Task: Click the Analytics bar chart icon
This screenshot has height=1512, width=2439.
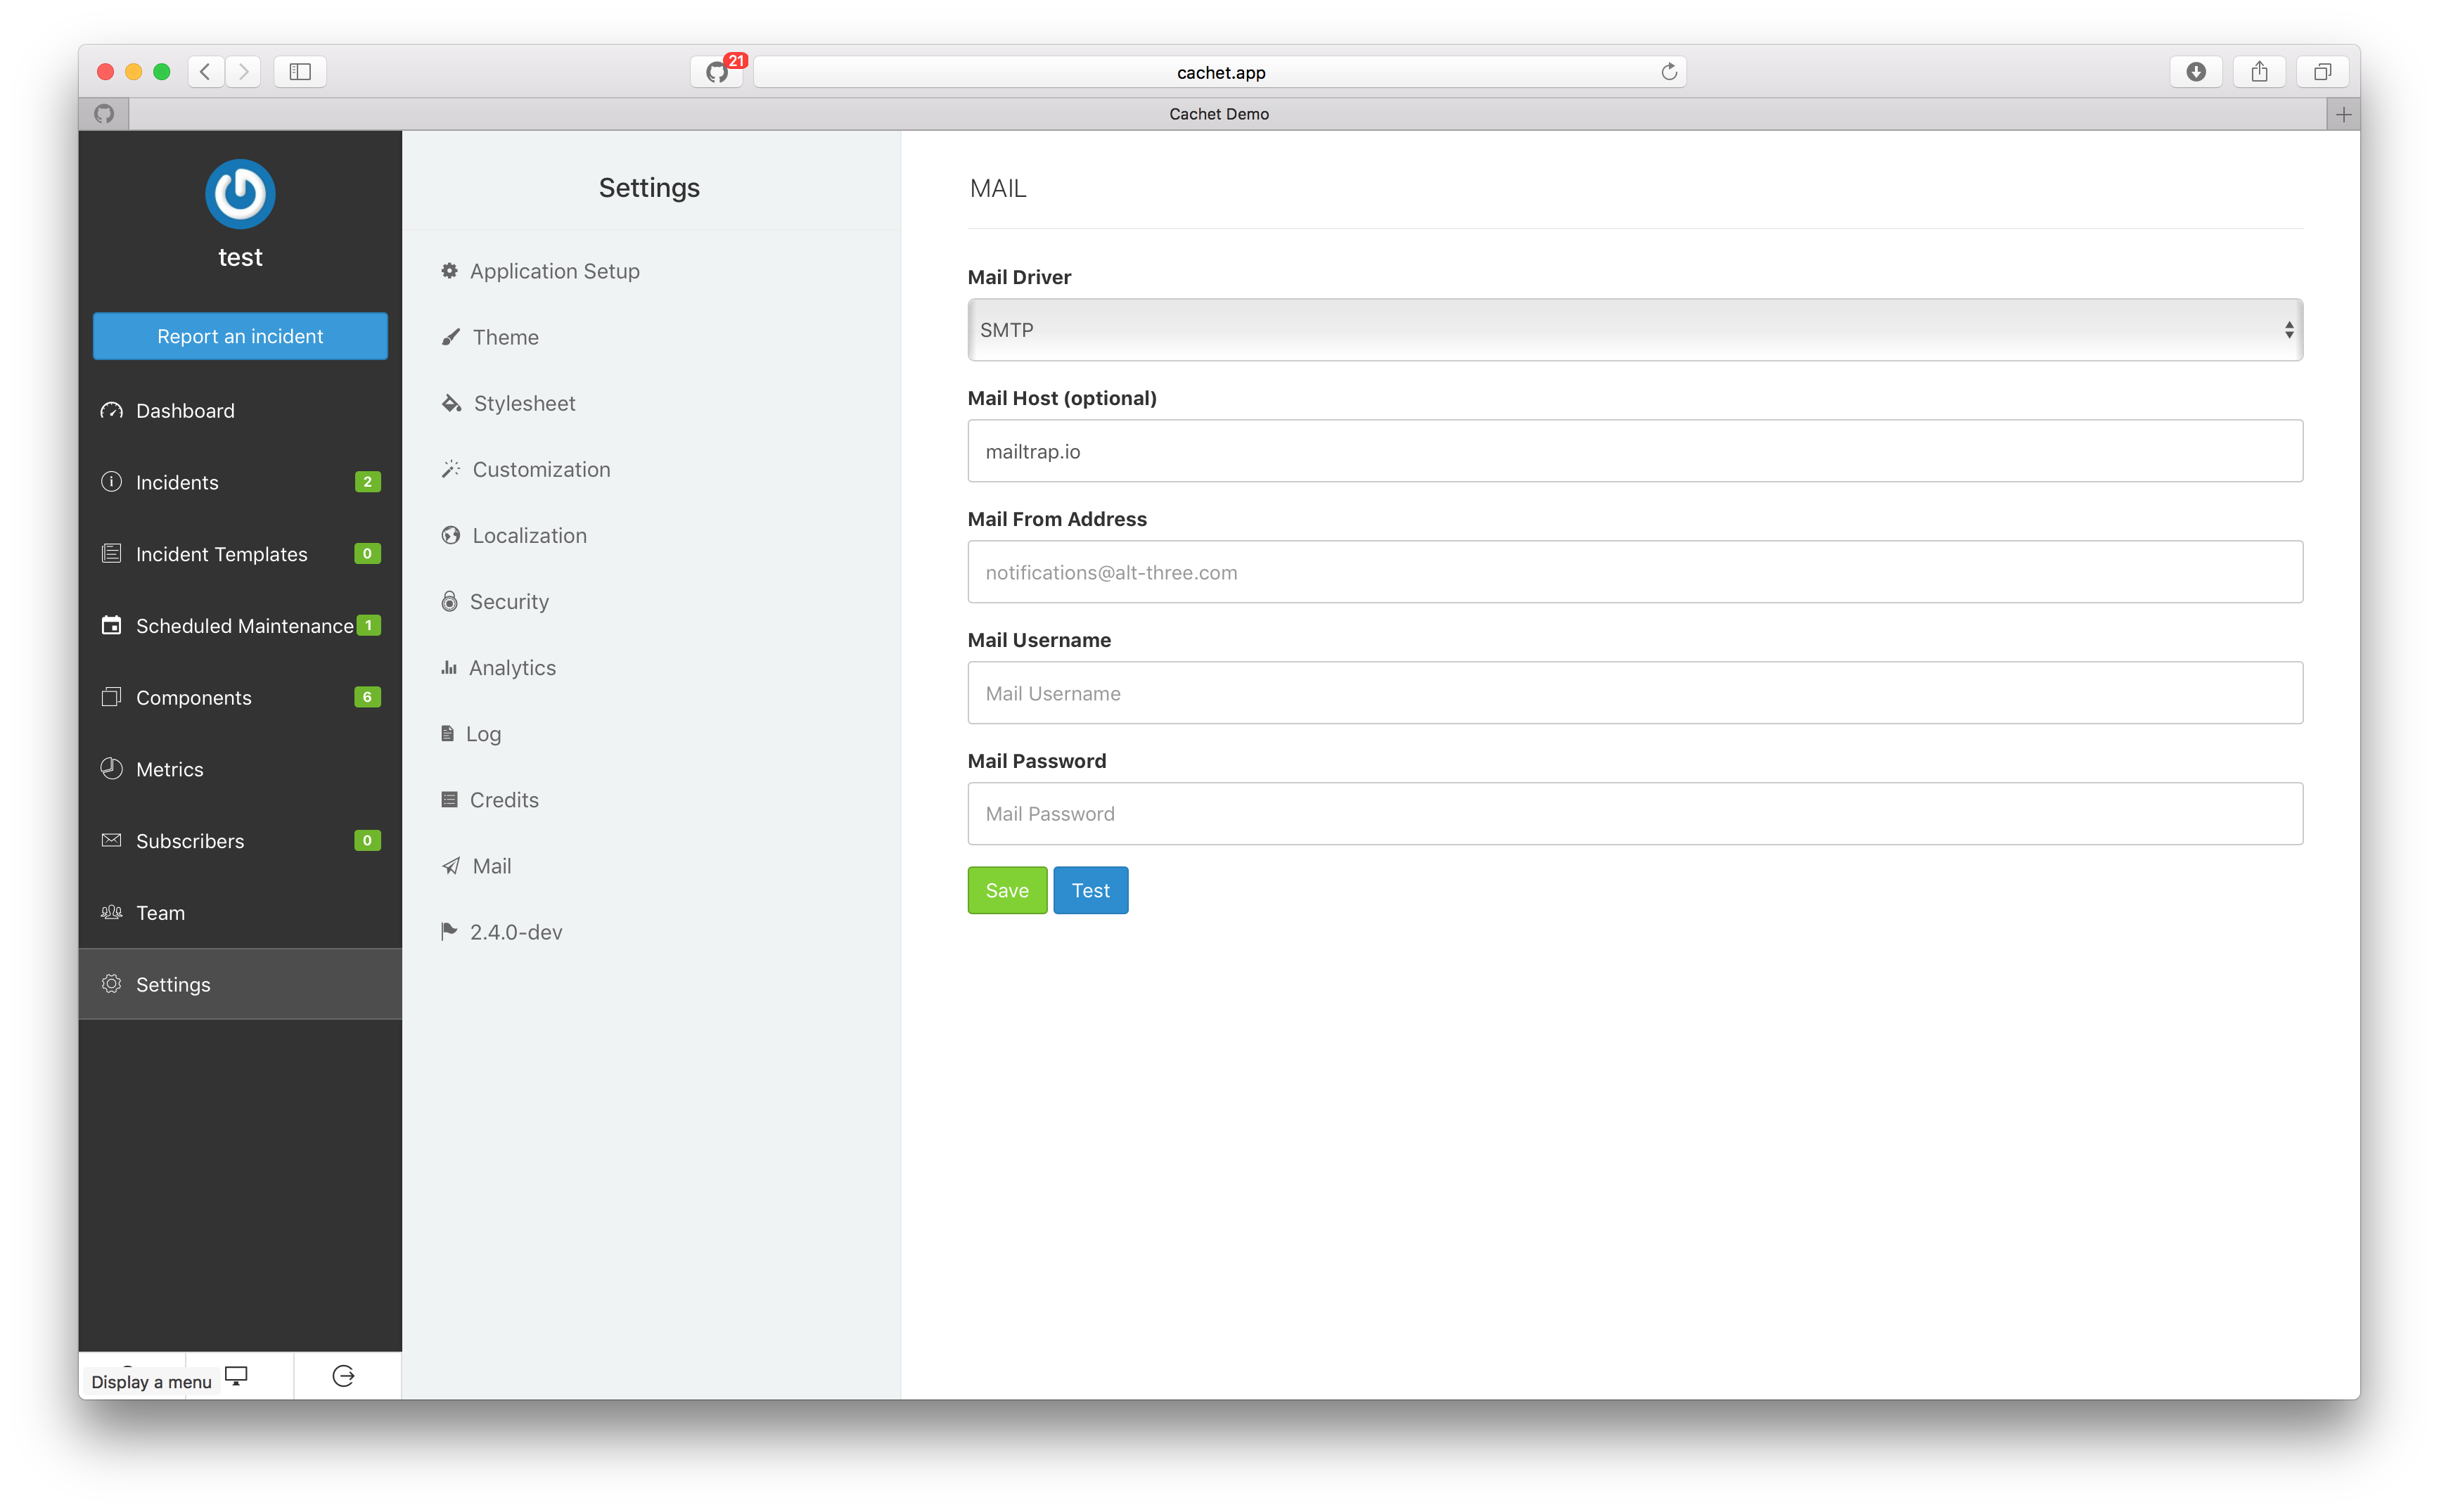Action: point(449,667)
